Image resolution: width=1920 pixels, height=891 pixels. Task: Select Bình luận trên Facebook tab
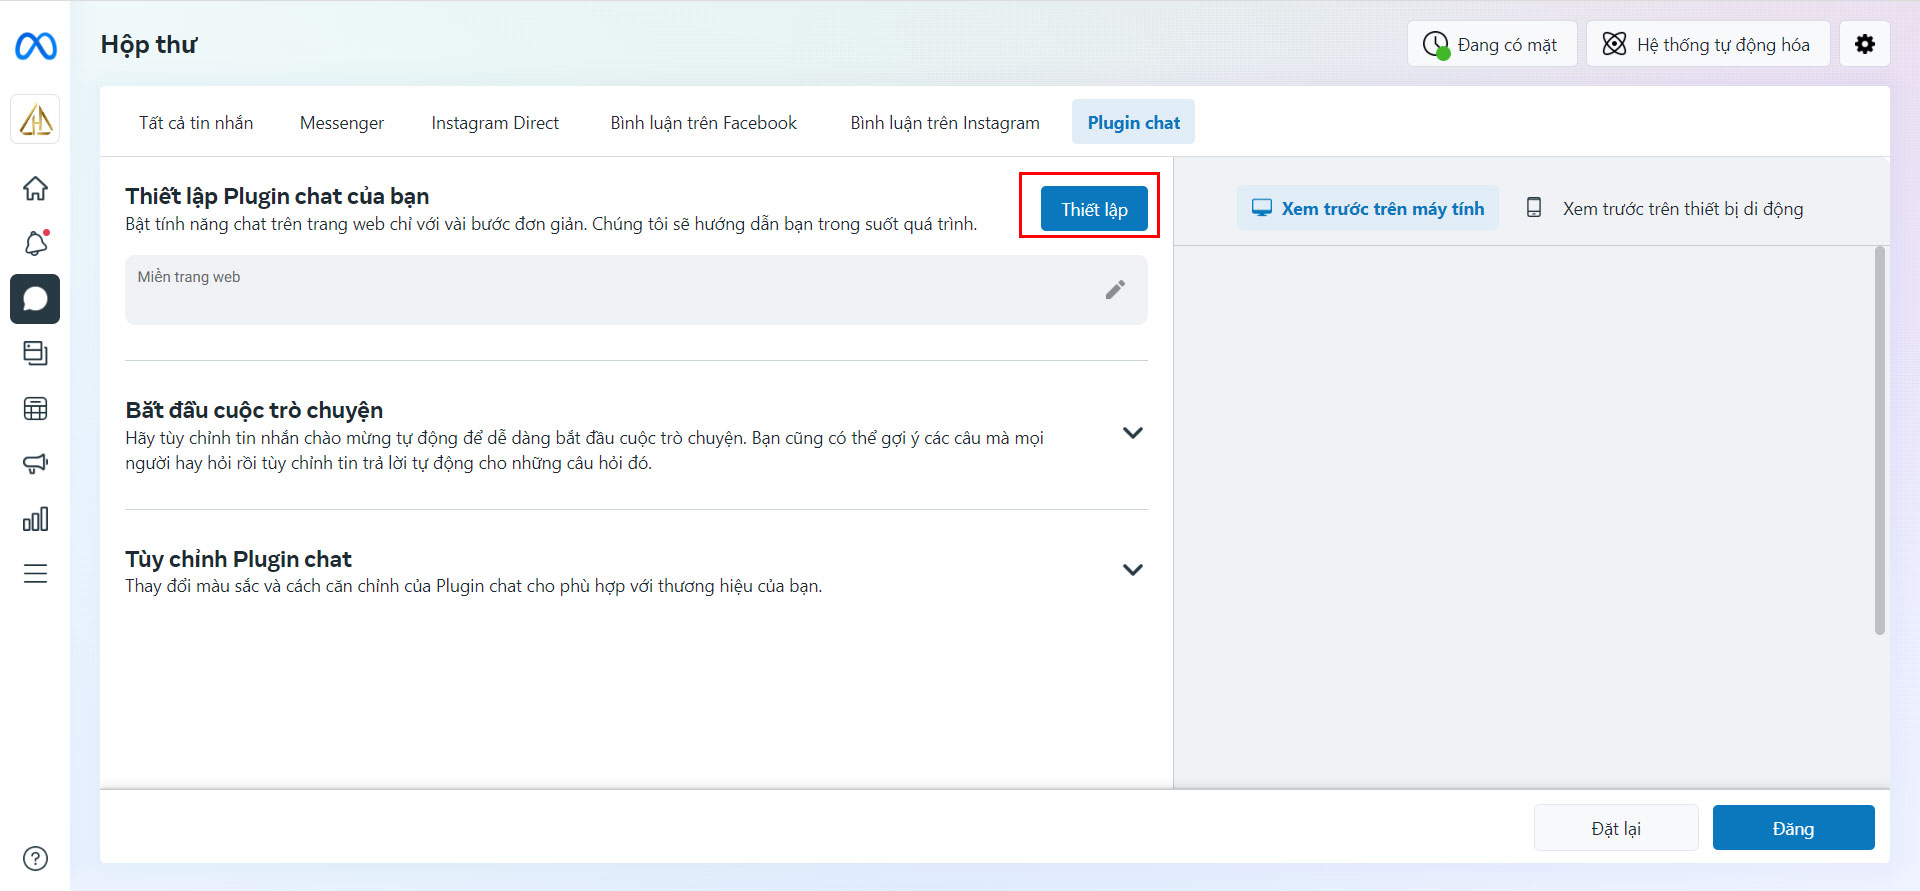click(704, 122)
